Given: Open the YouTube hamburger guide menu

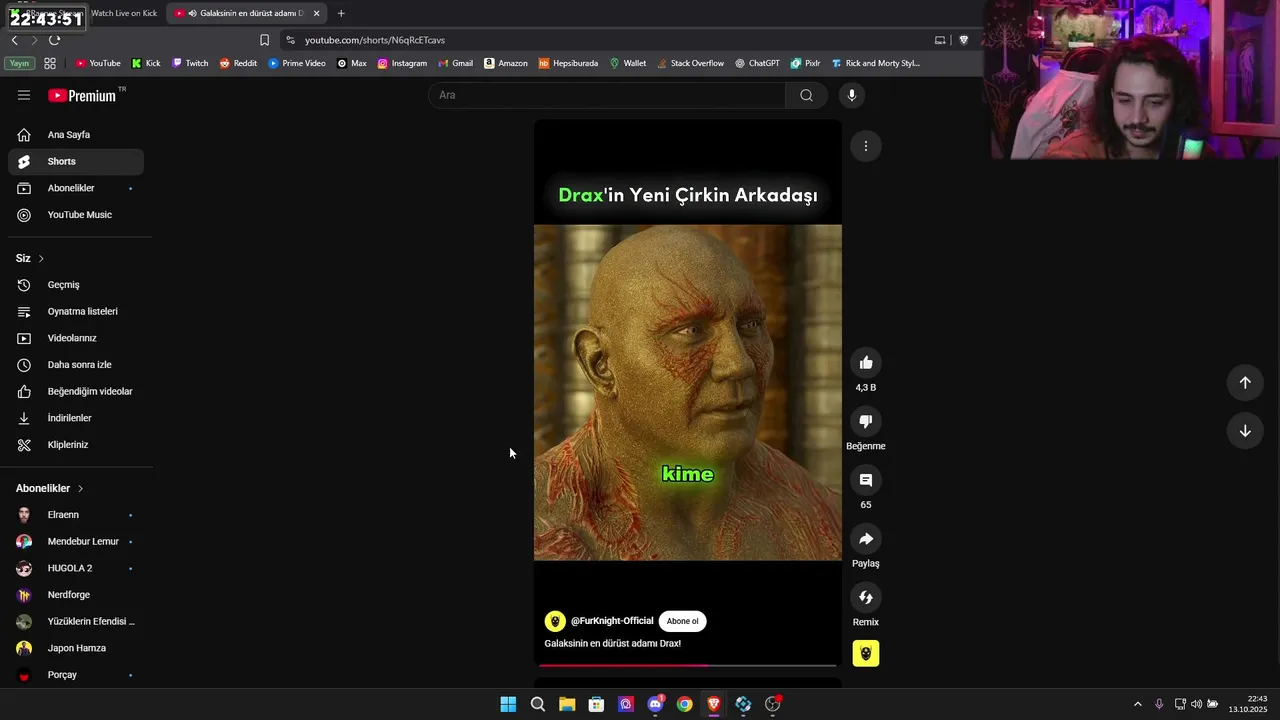Looking at the screenshot, I should point(24,95).
